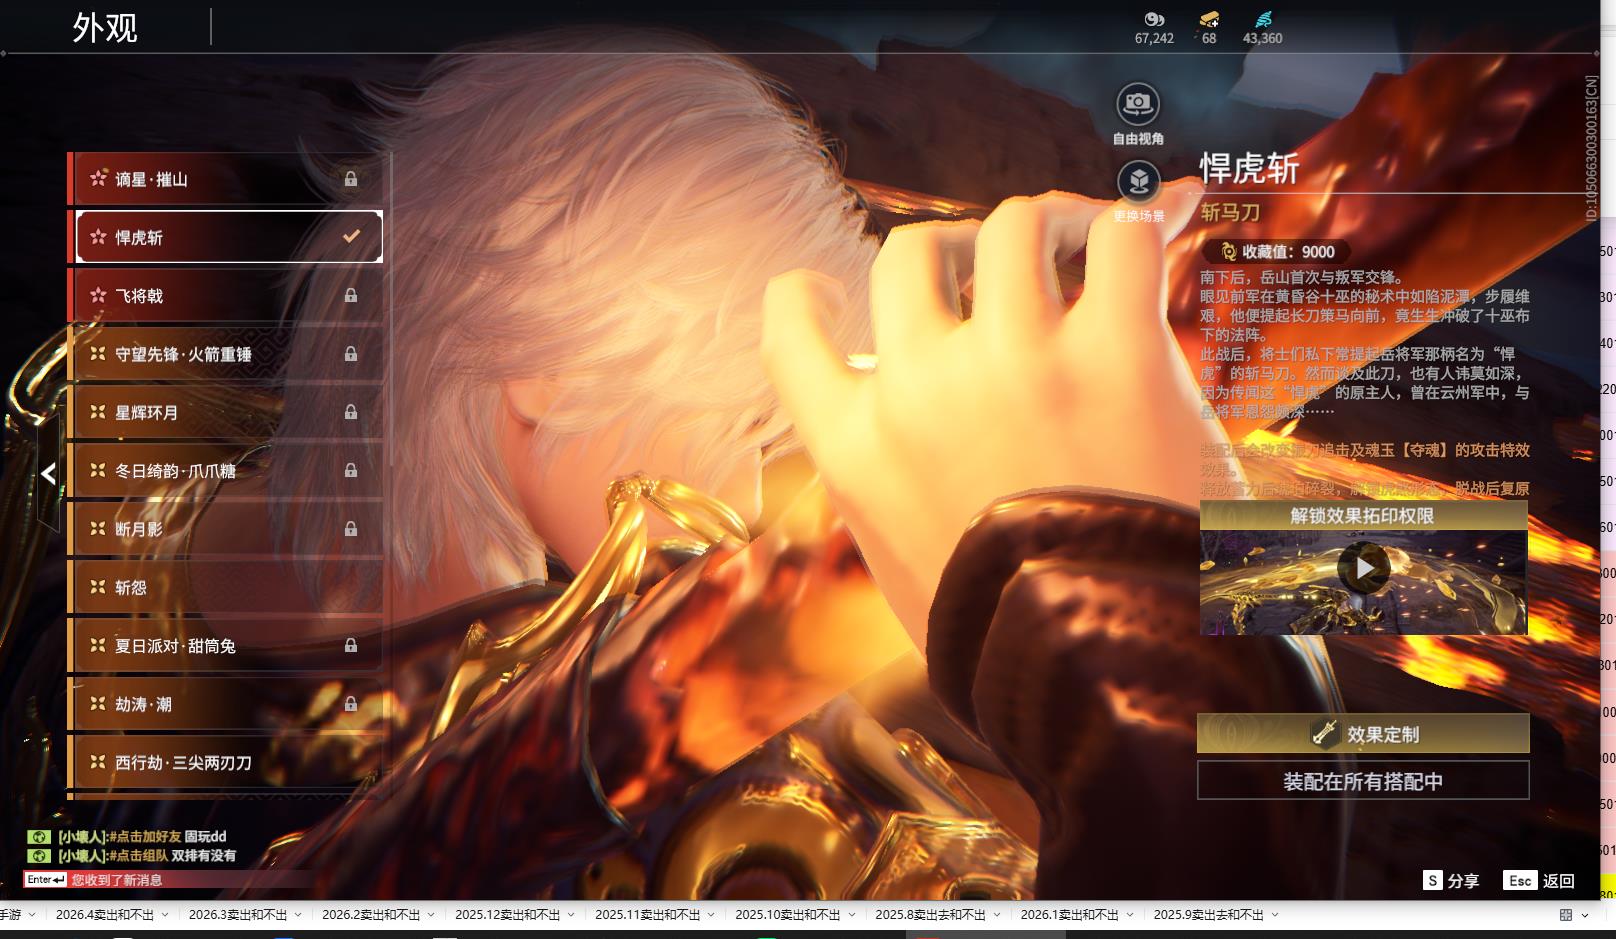Play the skin effect preview video
Screen dimensions: 1616x939
(x=1363, y=568)
